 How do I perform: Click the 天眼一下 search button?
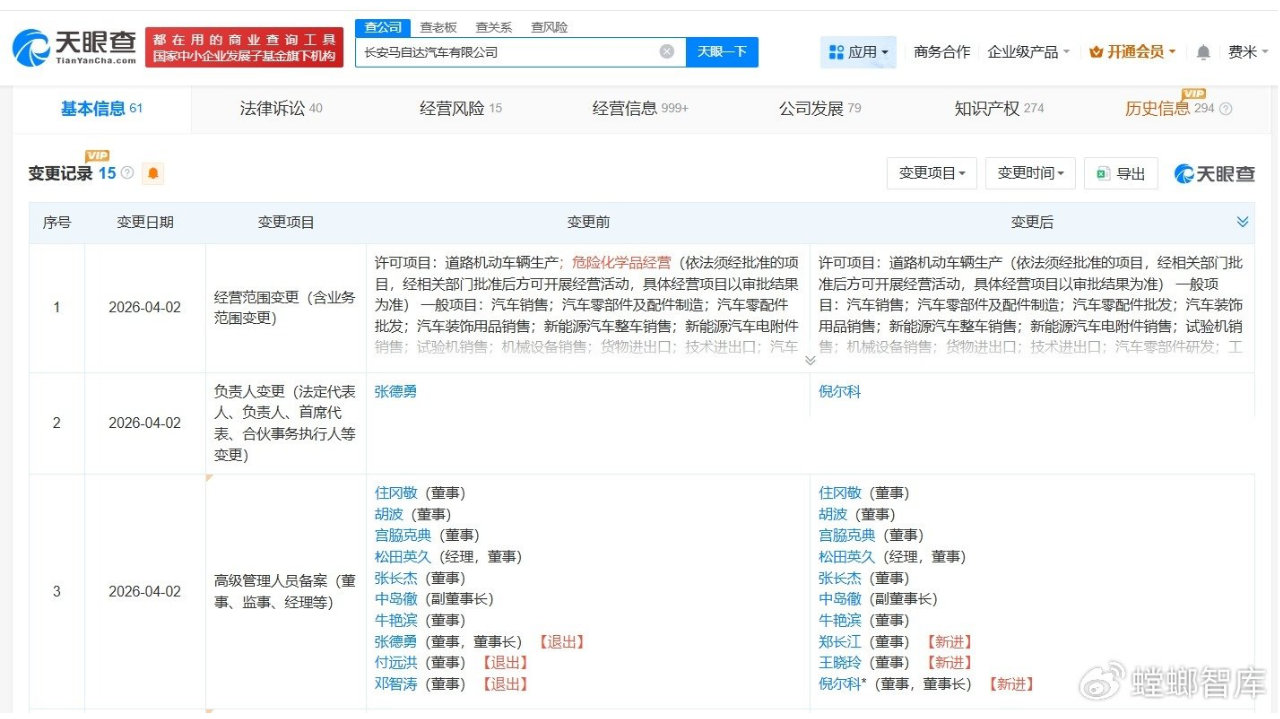(722, 52)
